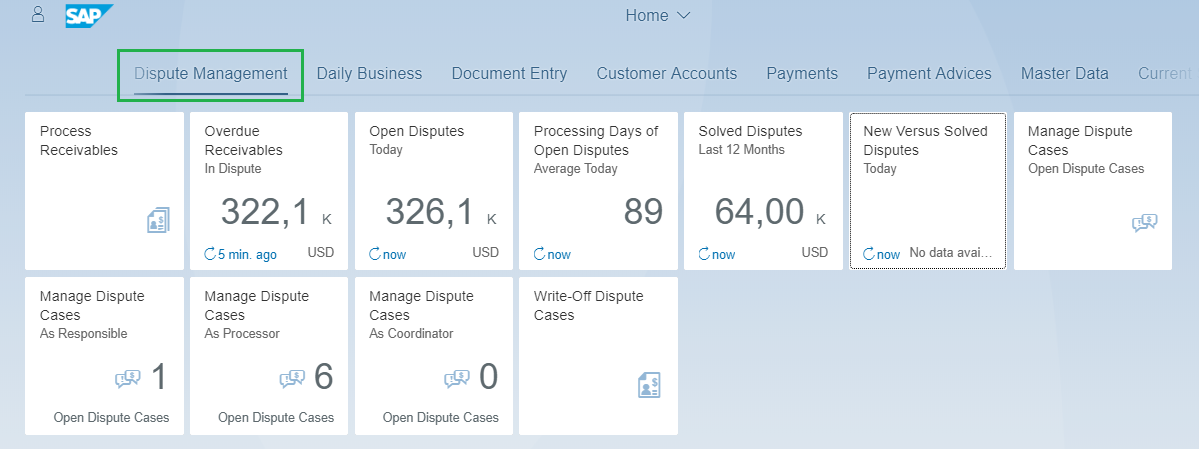This screenshot has height=449, width=1199.
Task: Expand the Home dropdown chevron
Action: point(684,16)
